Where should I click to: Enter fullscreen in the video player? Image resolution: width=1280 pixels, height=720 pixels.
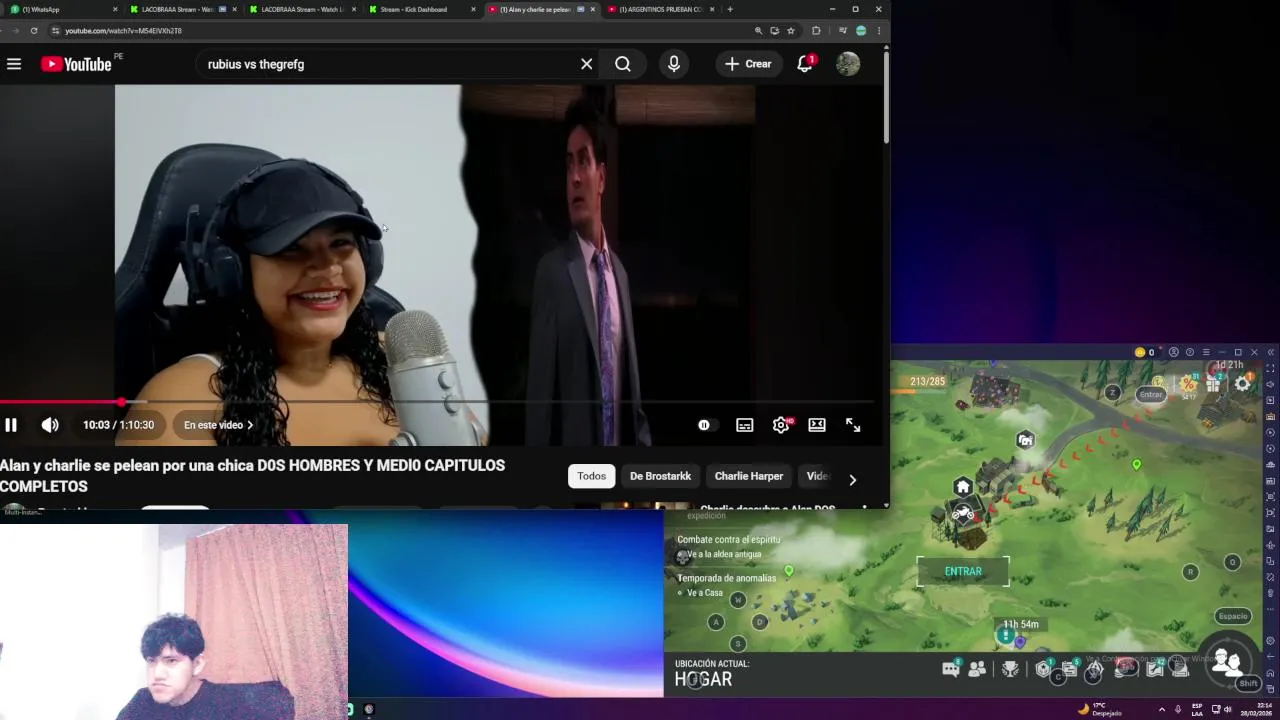tap(853, 425)
